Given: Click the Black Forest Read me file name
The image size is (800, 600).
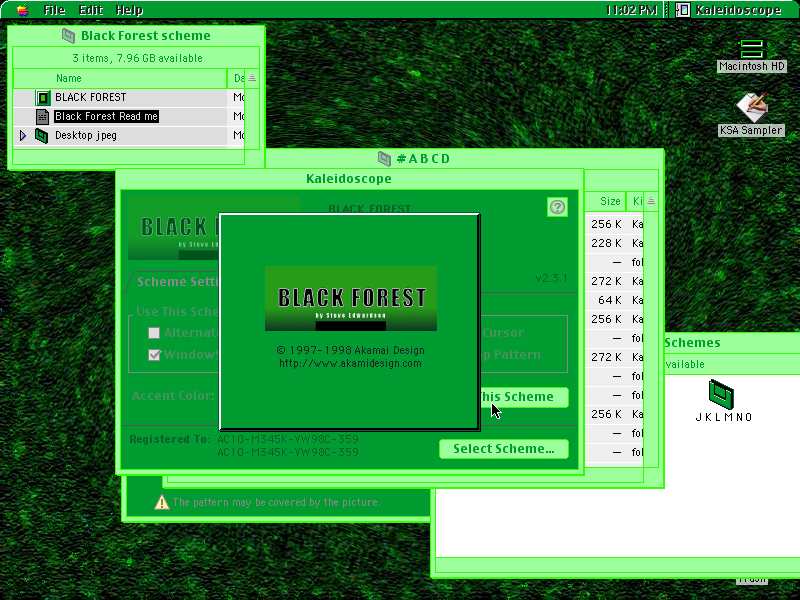Looking at the screenshot, I should click(106, 116).
